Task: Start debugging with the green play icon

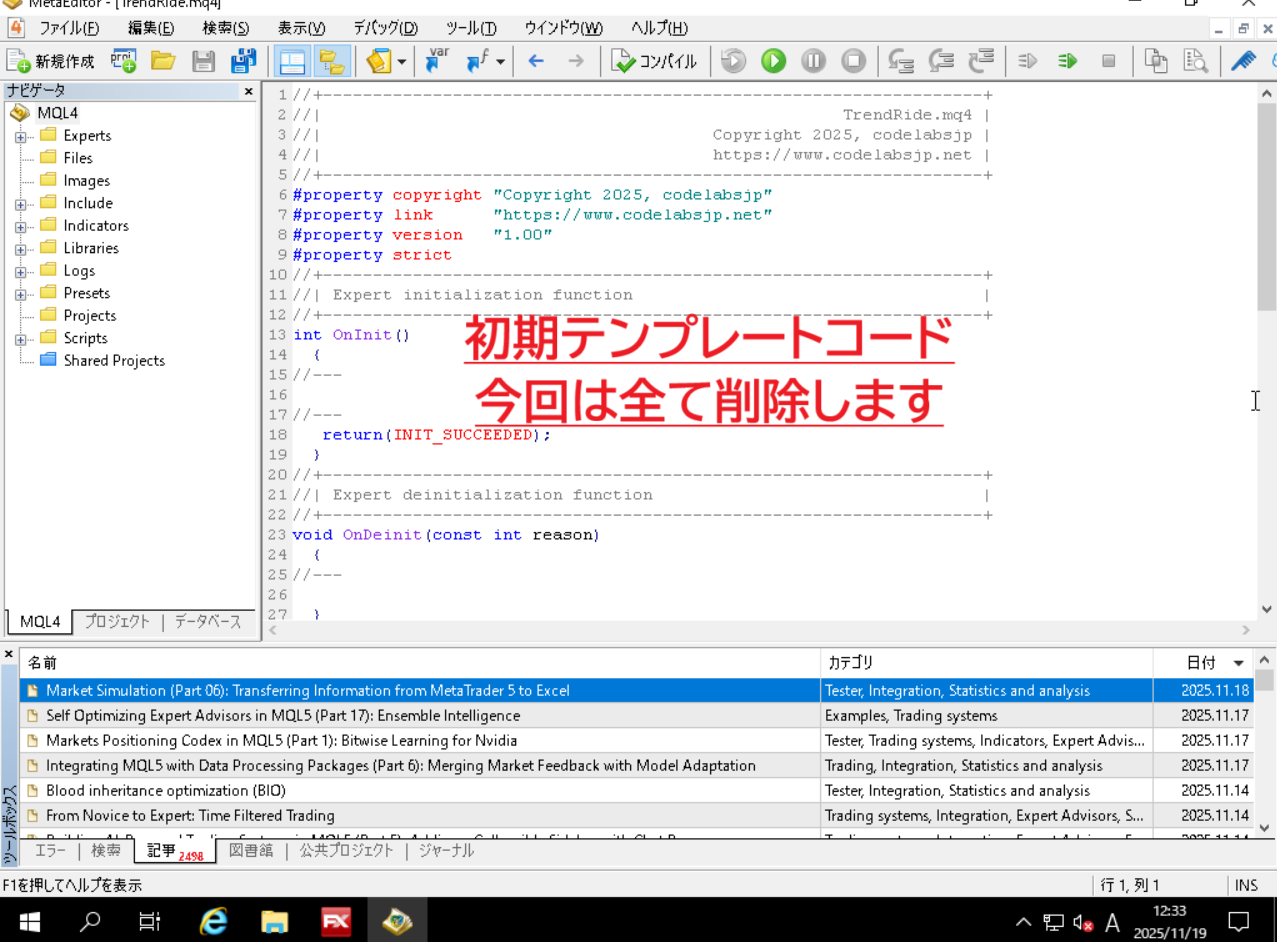Action: click(x=773, y=61)
